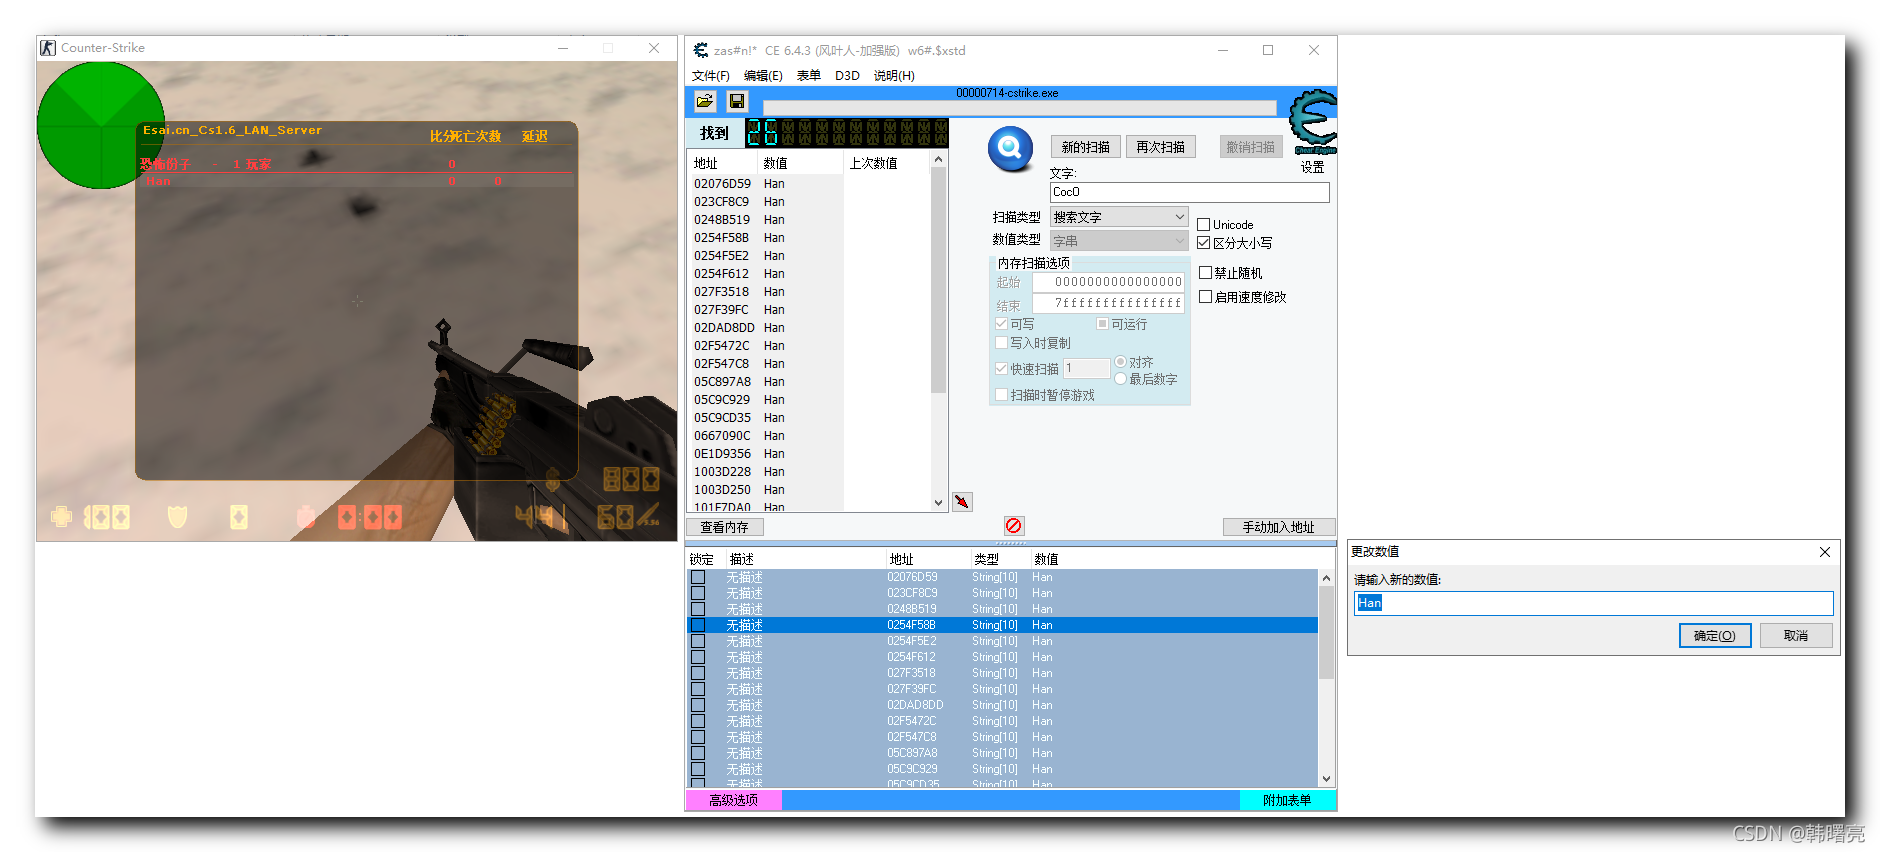Select table entry with address 05C897A8
Viewport: 1880px width, 852px height.
pos(1003,753)
